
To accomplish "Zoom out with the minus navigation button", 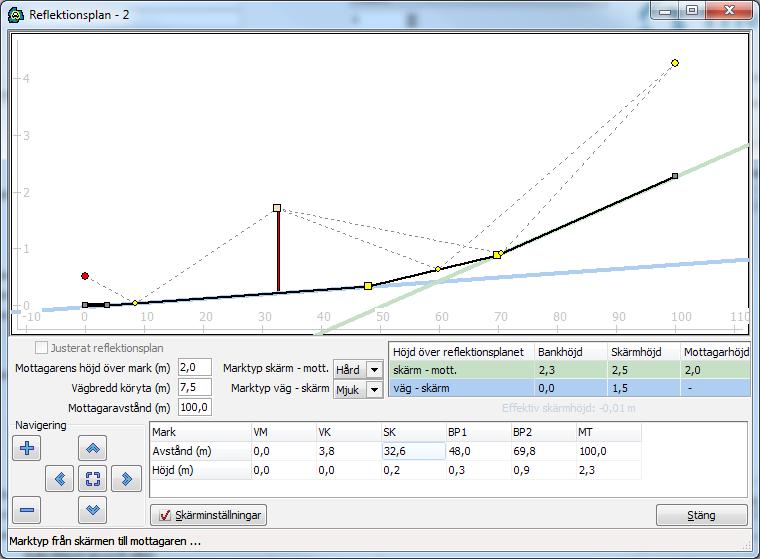I will (27, 510).
